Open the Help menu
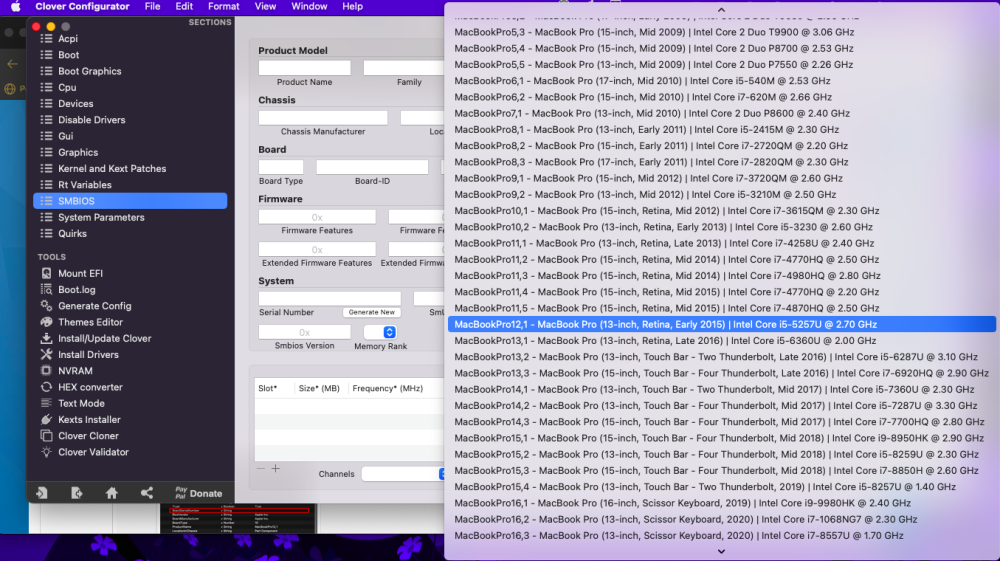The width and height of the screenshot is (1000, 561). coord(353,6)
